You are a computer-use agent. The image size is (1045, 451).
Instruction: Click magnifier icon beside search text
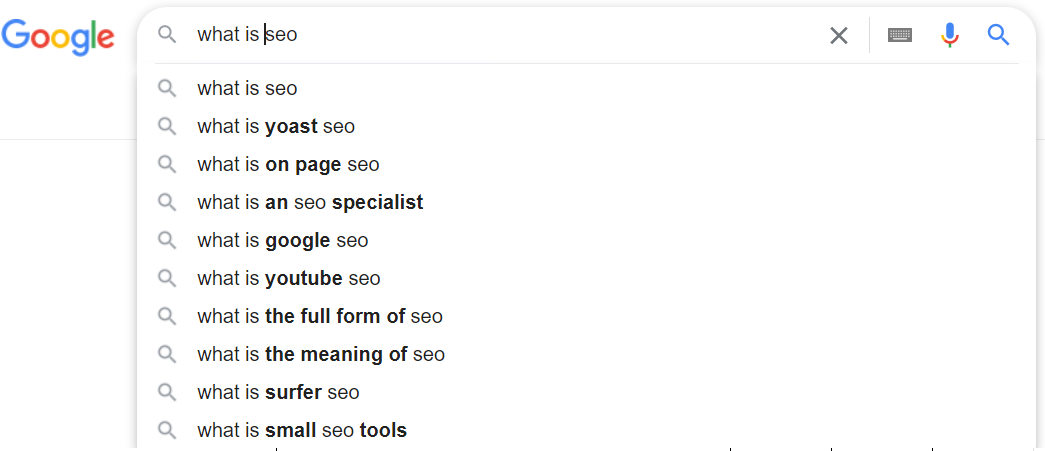[x=167, y=35]
